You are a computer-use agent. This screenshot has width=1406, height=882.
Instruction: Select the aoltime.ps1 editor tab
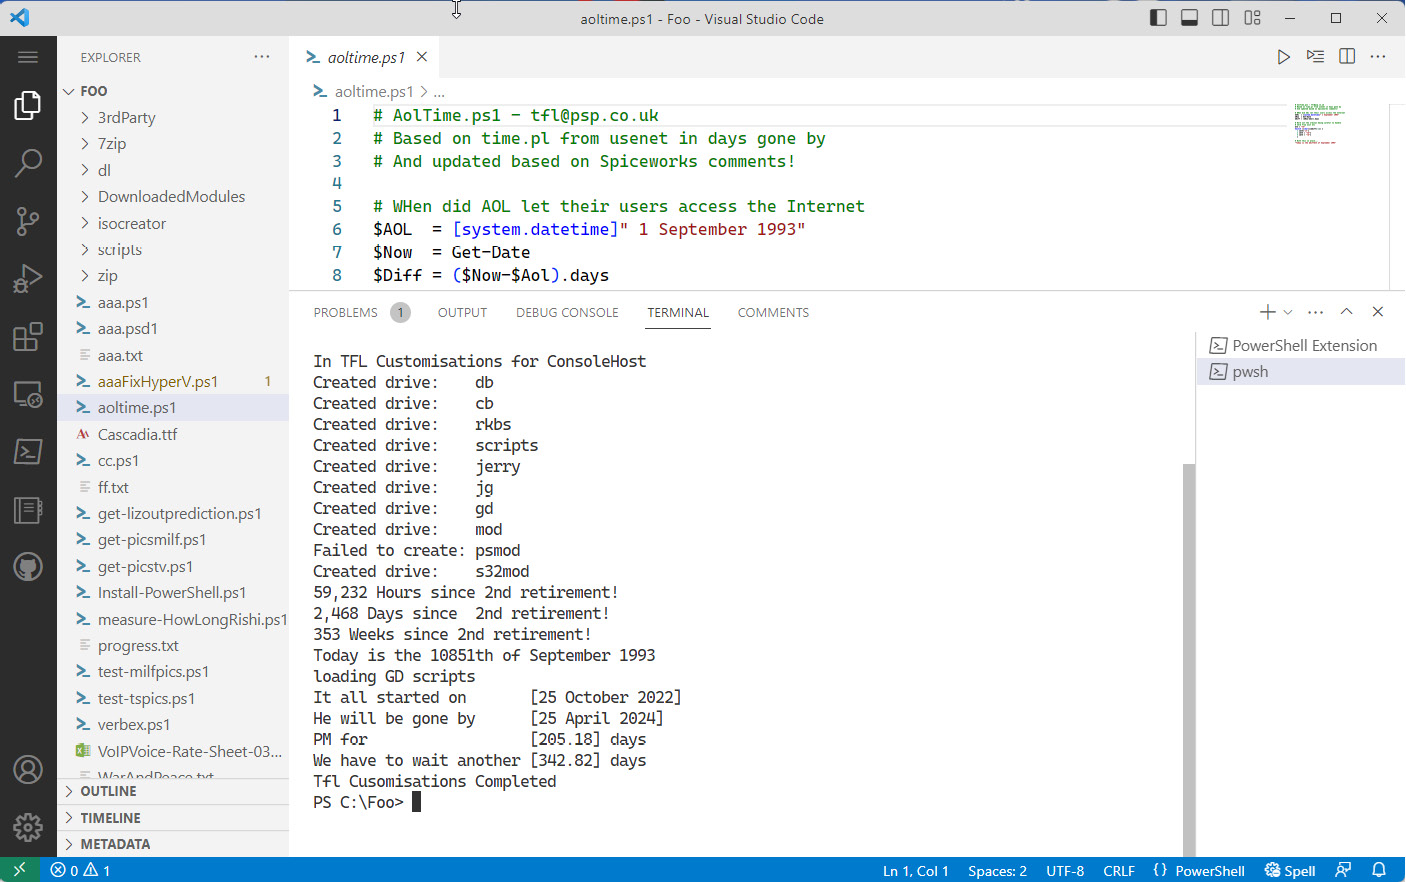(x=366, y=57)
